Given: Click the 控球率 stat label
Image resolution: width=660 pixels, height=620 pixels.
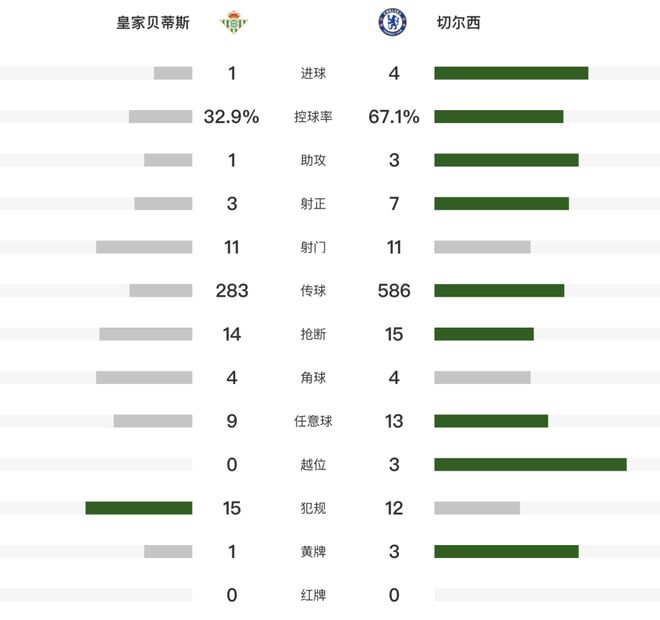Looking at the screenshot, I should coord(313,117).
